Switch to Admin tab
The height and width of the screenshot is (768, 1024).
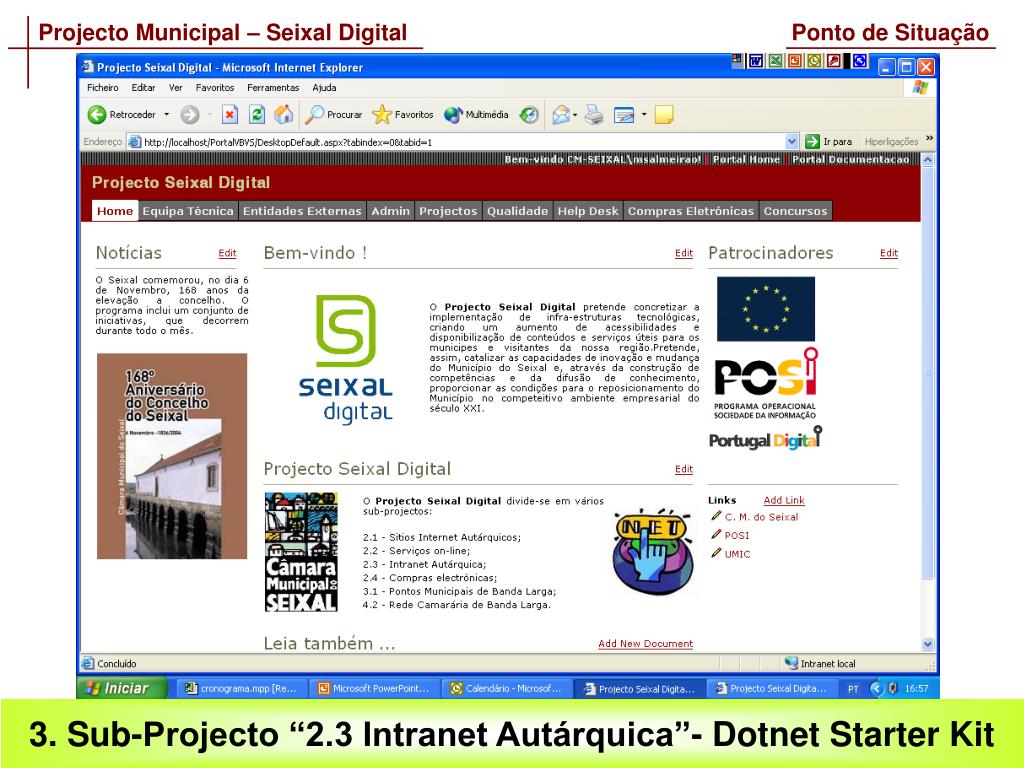(391, 211)
